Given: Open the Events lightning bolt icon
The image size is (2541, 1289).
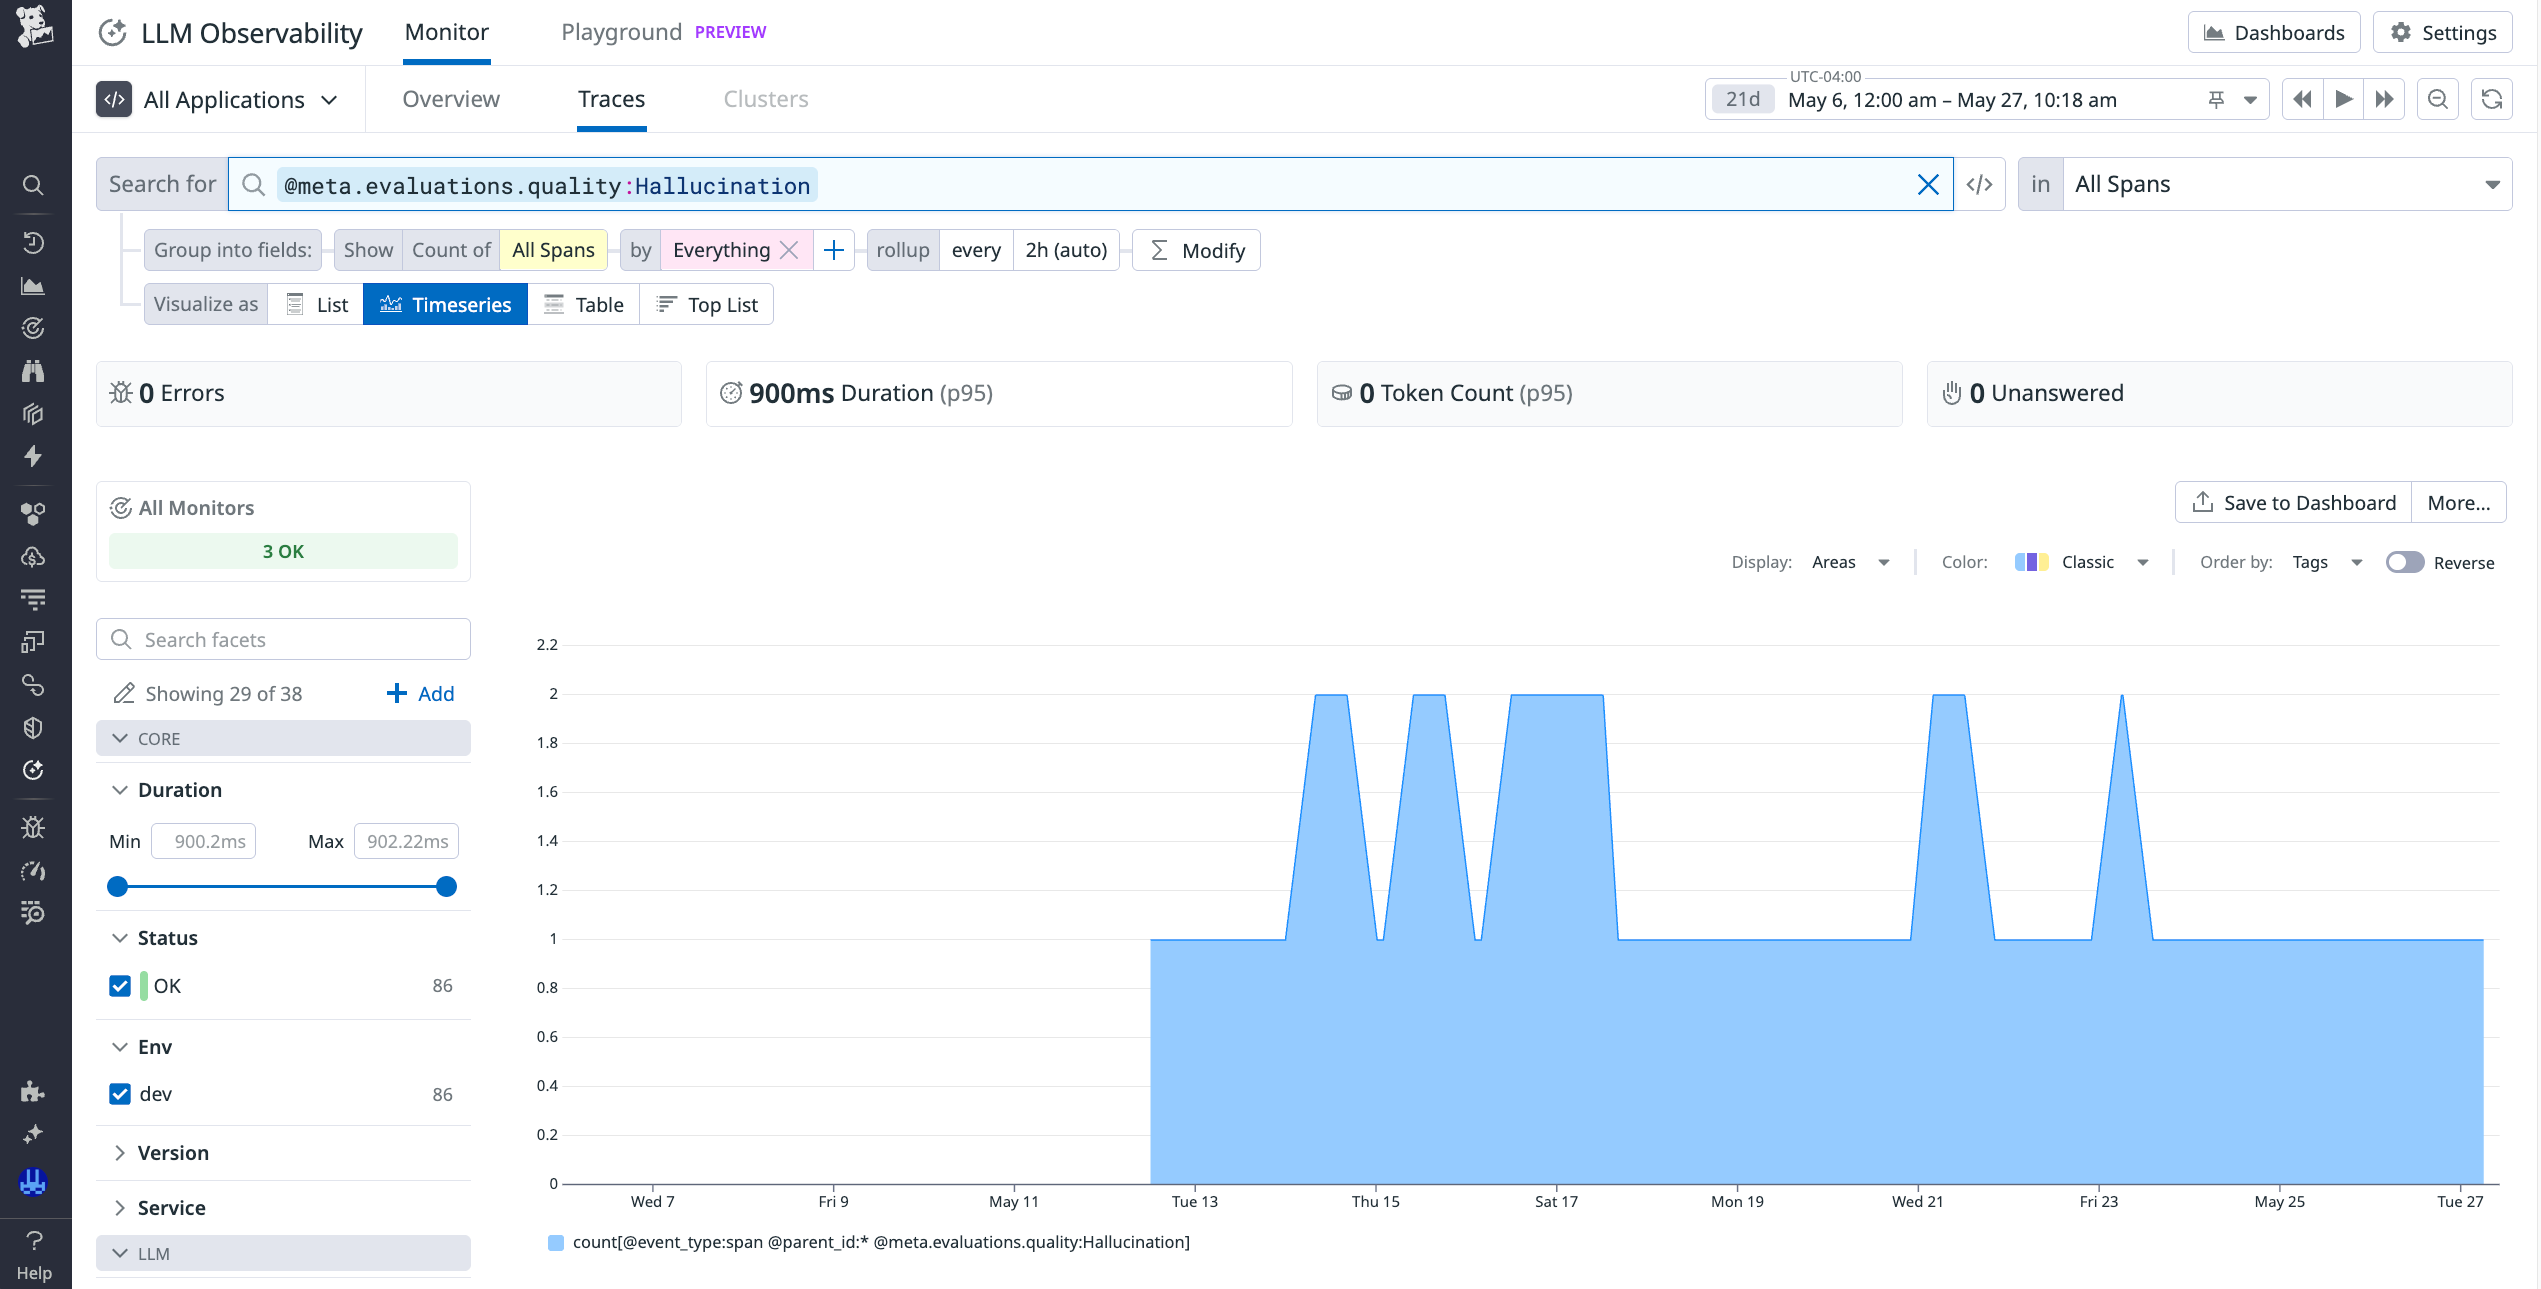Looking at the screenshot, I should click(x=33, y=457).
